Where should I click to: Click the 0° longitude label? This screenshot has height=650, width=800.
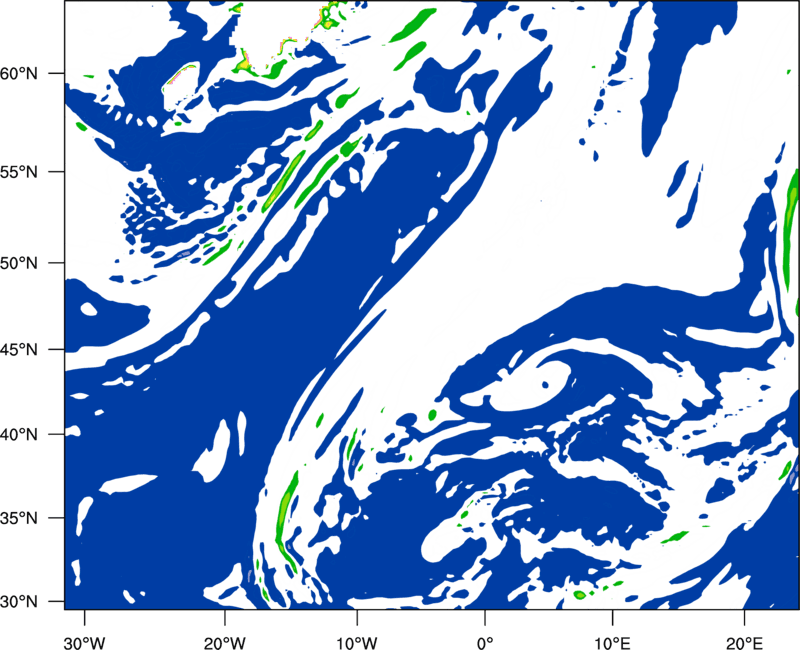coord(485,642)
